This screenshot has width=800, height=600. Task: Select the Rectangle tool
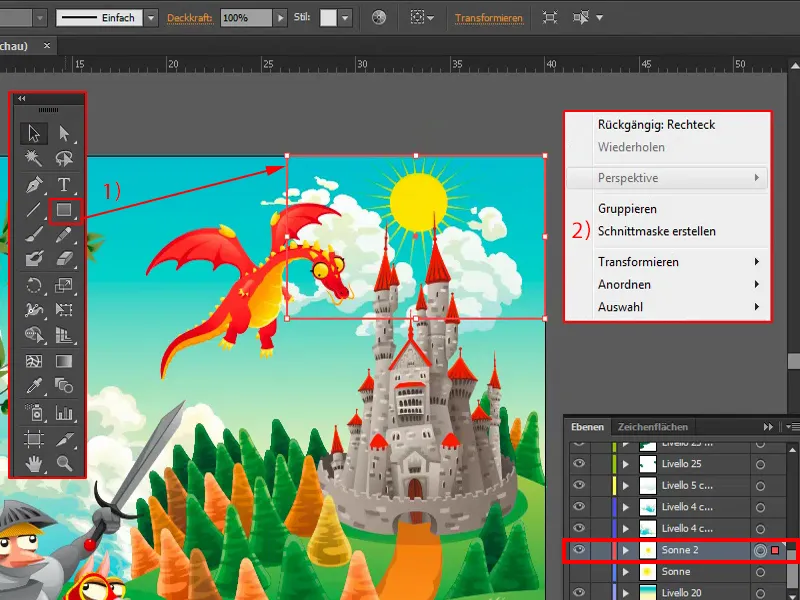[x=64, y=210]
